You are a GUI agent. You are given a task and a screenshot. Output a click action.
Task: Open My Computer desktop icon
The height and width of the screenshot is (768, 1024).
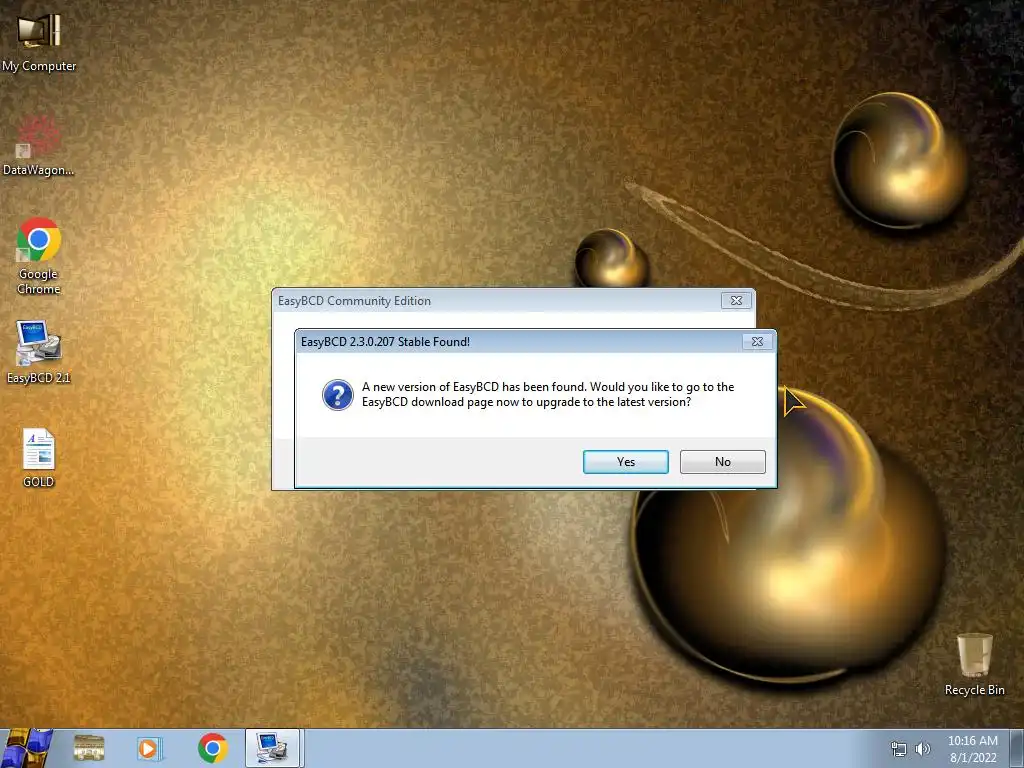point(39,42)
